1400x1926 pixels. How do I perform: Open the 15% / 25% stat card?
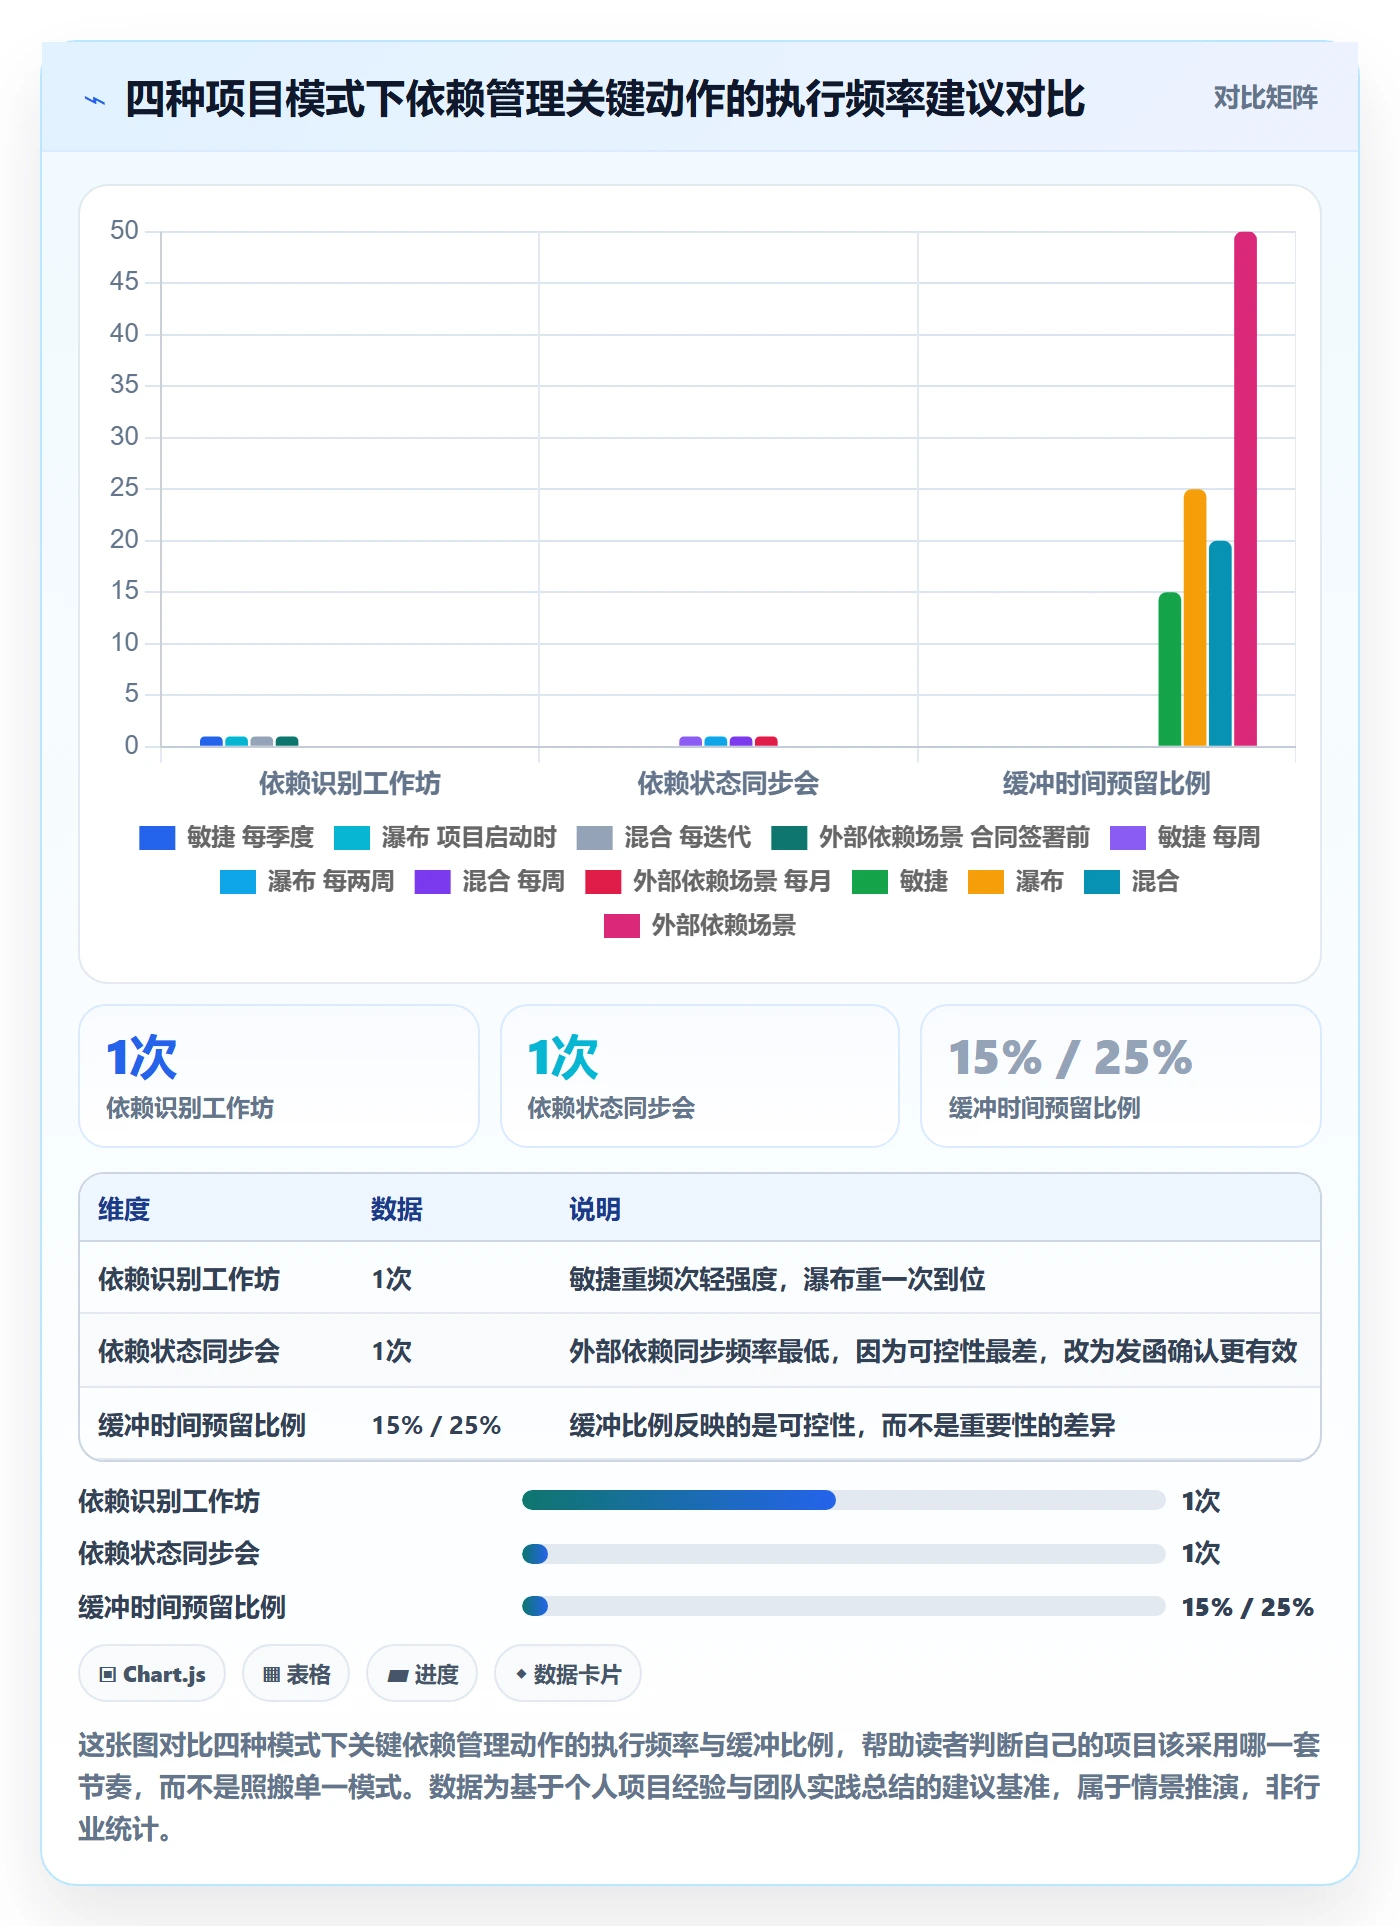click(1121, 1076)
